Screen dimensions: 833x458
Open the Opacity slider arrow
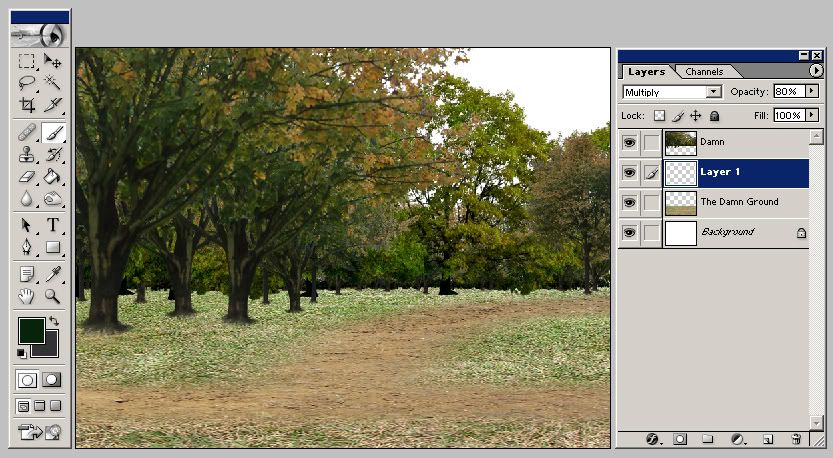[x=811, y=92]
